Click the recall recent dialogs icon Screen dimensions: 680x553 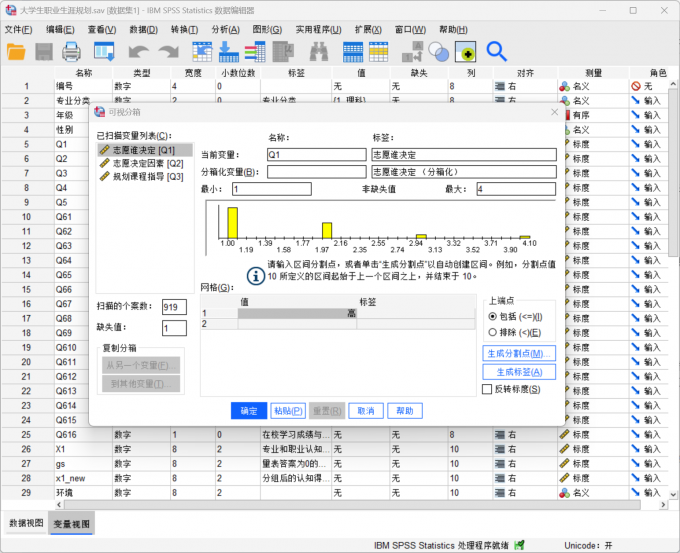pyautogui.click(x=105, y=52)
